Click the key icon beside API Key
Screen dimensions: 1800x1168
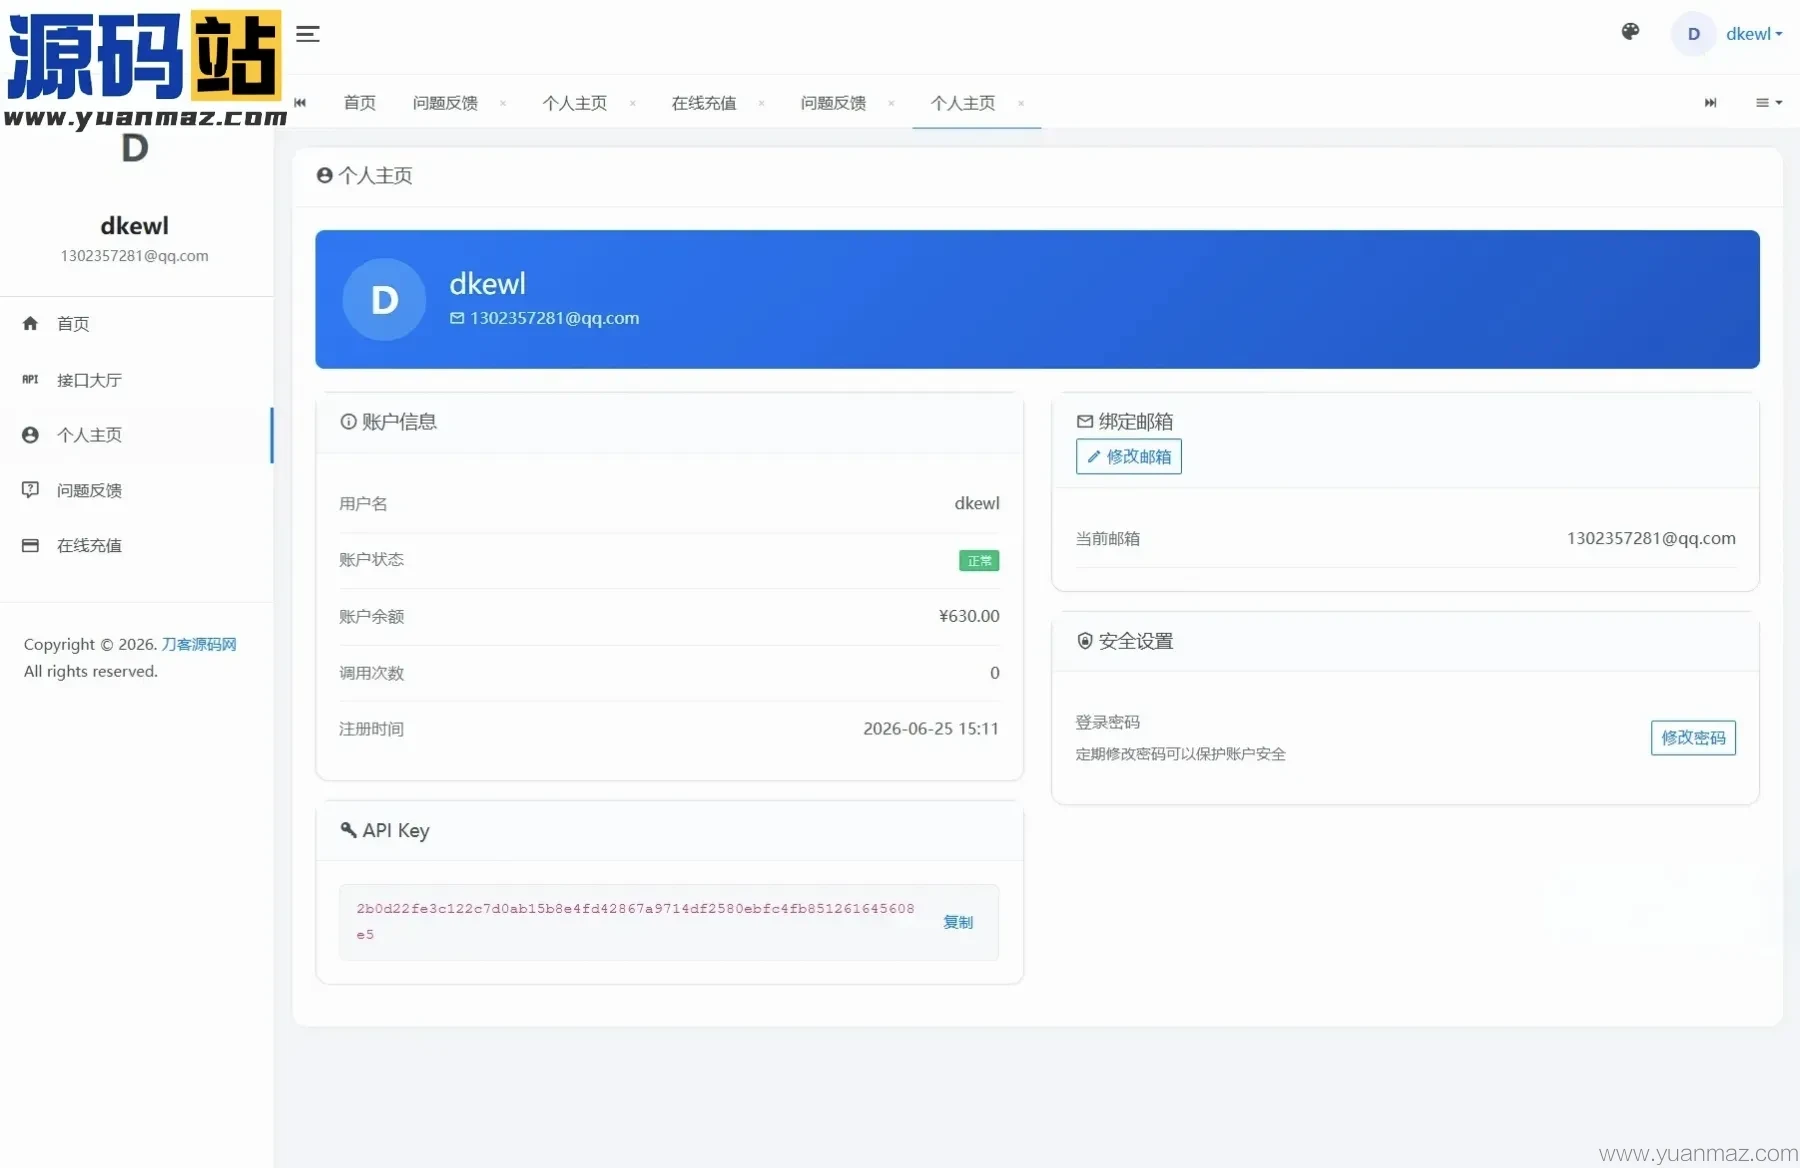point(348,830)
